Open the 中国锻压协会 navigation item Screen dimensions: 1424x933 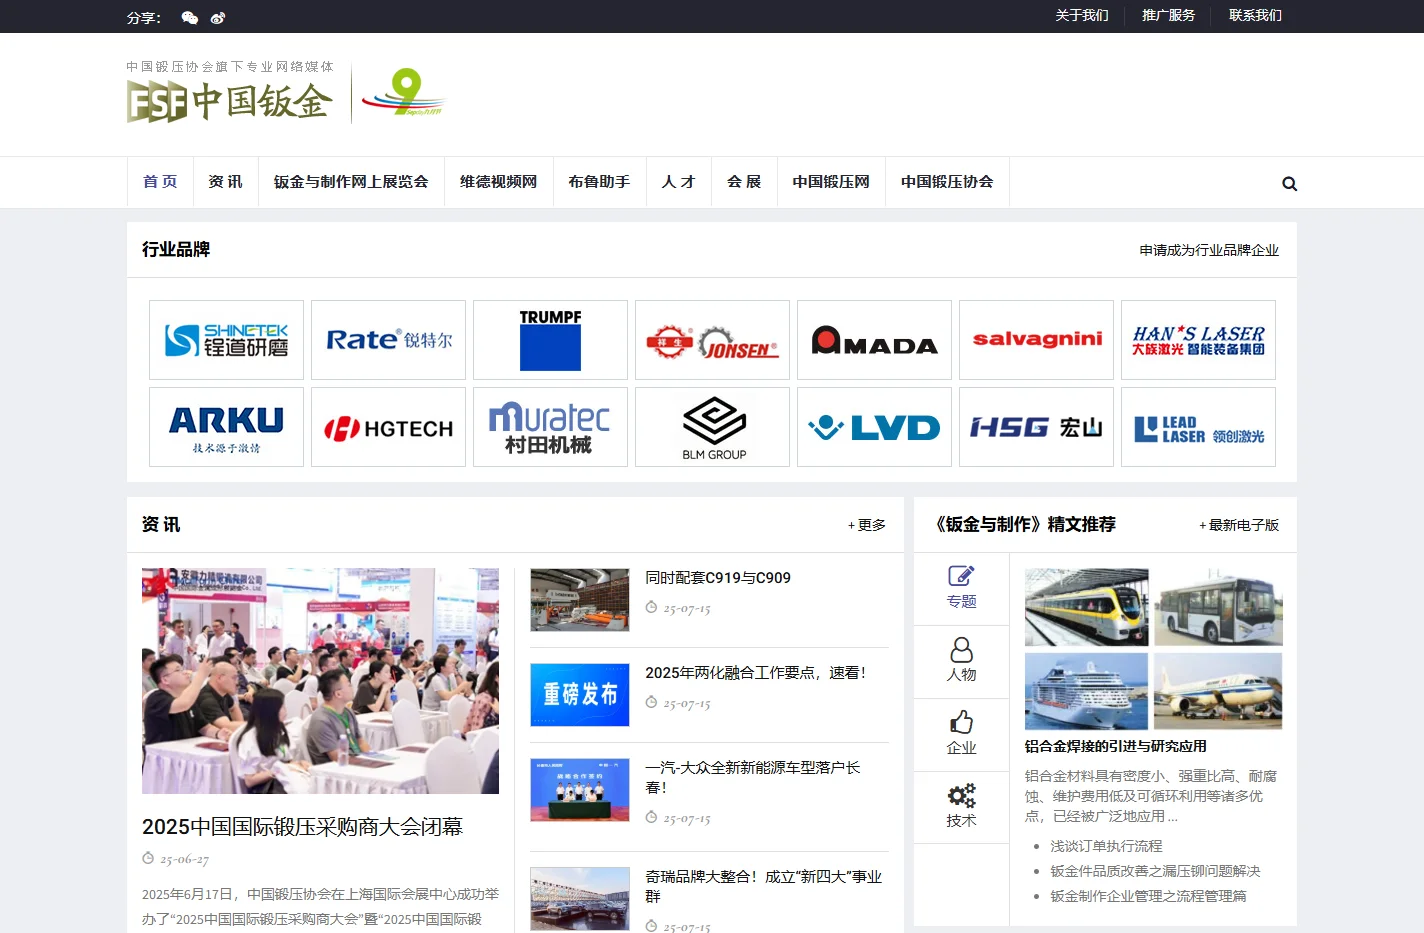[x=947, y=182]
